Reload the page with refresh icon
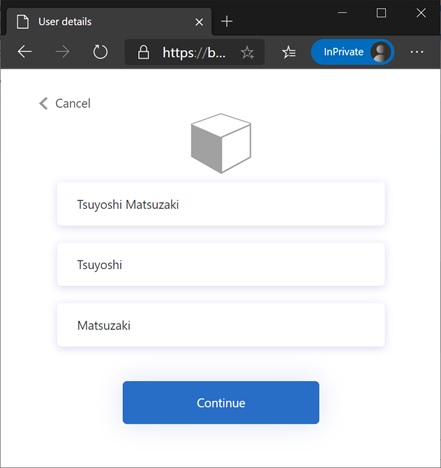 [100, 52]
